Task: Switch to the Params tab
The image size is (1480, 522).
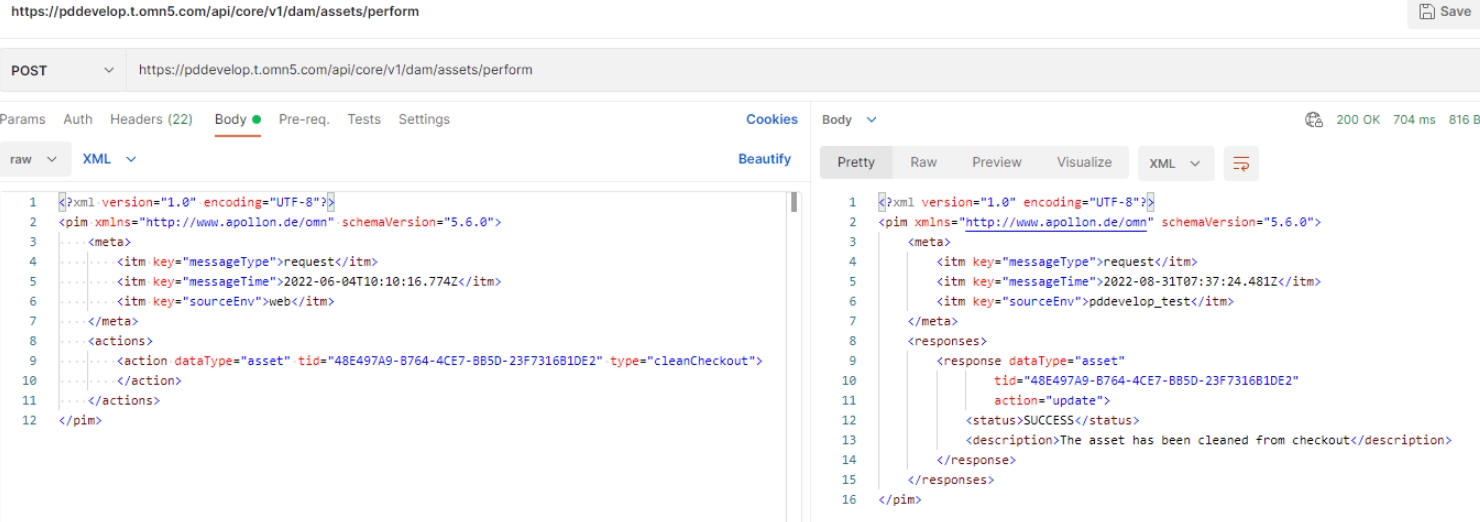Action: point(22,119)
